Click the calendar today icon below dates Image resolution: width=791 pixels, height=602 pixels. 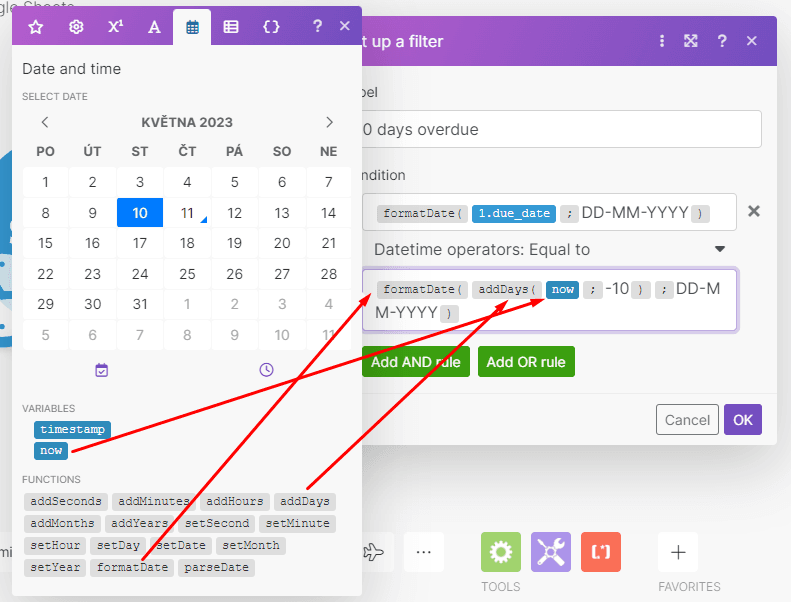[x=101, y=370]
